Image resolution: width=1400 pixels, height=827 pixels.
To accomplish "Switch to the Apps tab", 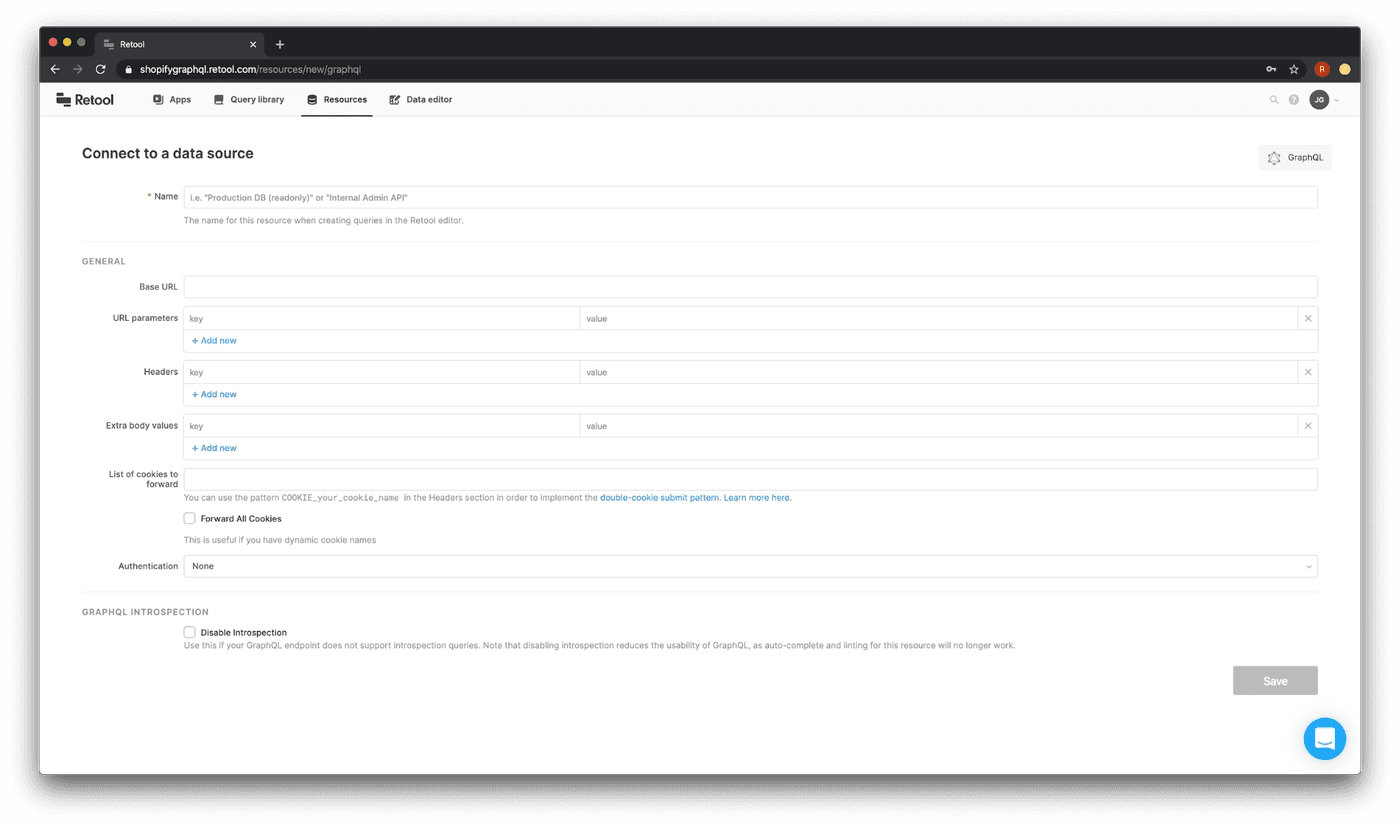I will [171, 100].
